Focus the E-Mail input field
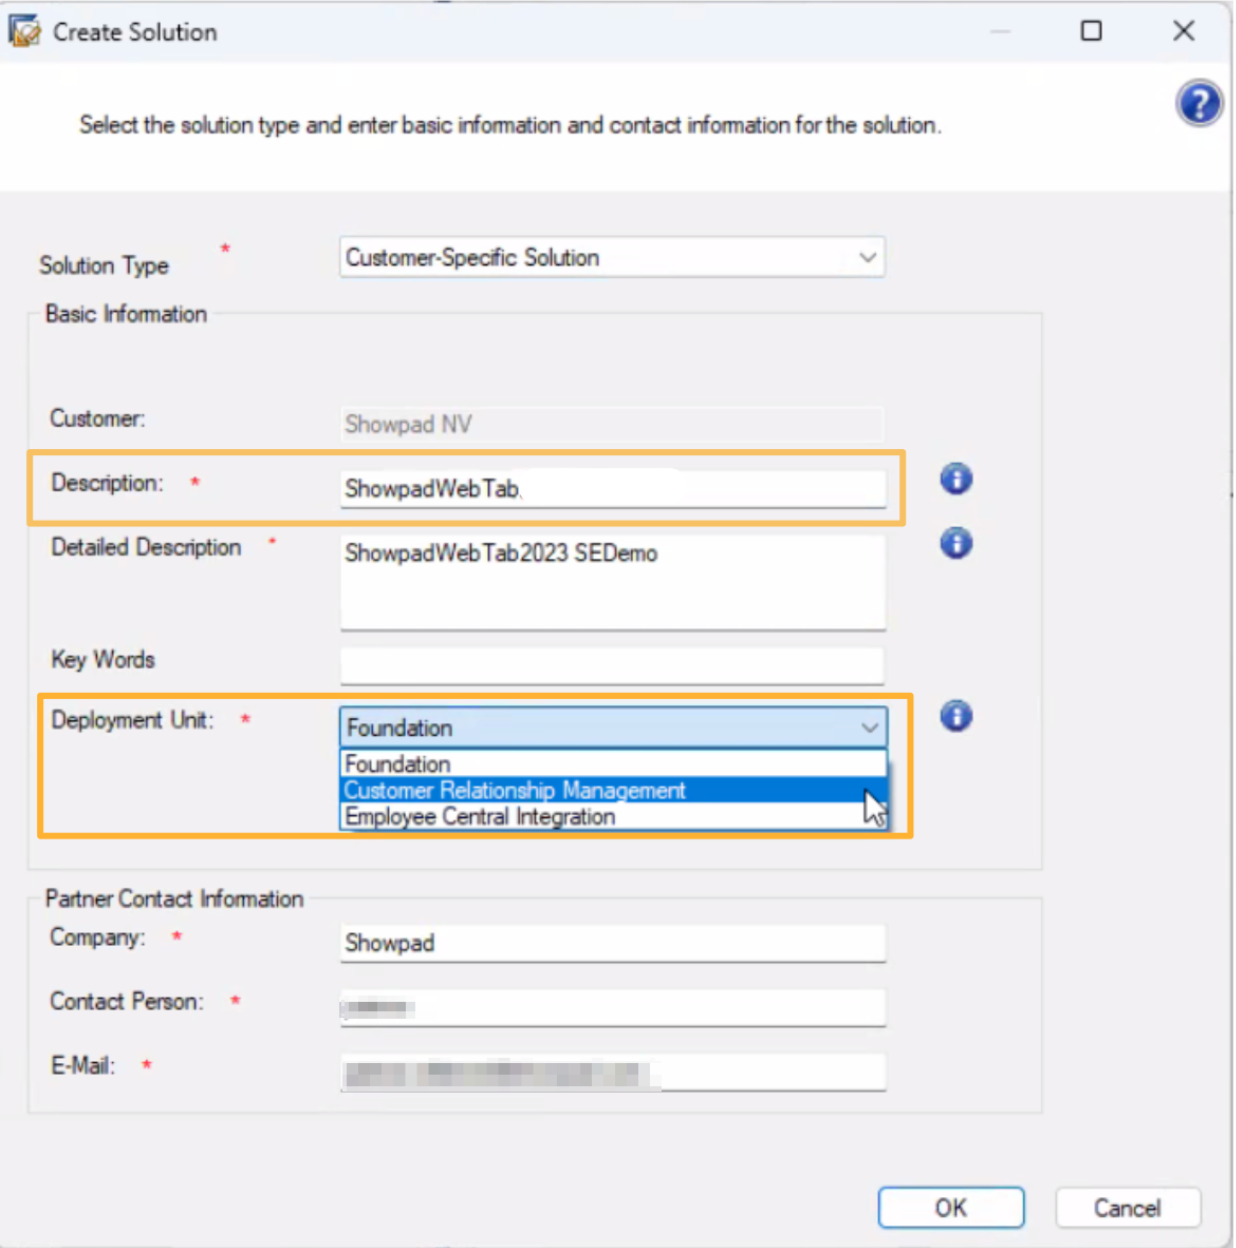The height and width of the screenshot is (1248, 1236). click(x=612, y=1073)
